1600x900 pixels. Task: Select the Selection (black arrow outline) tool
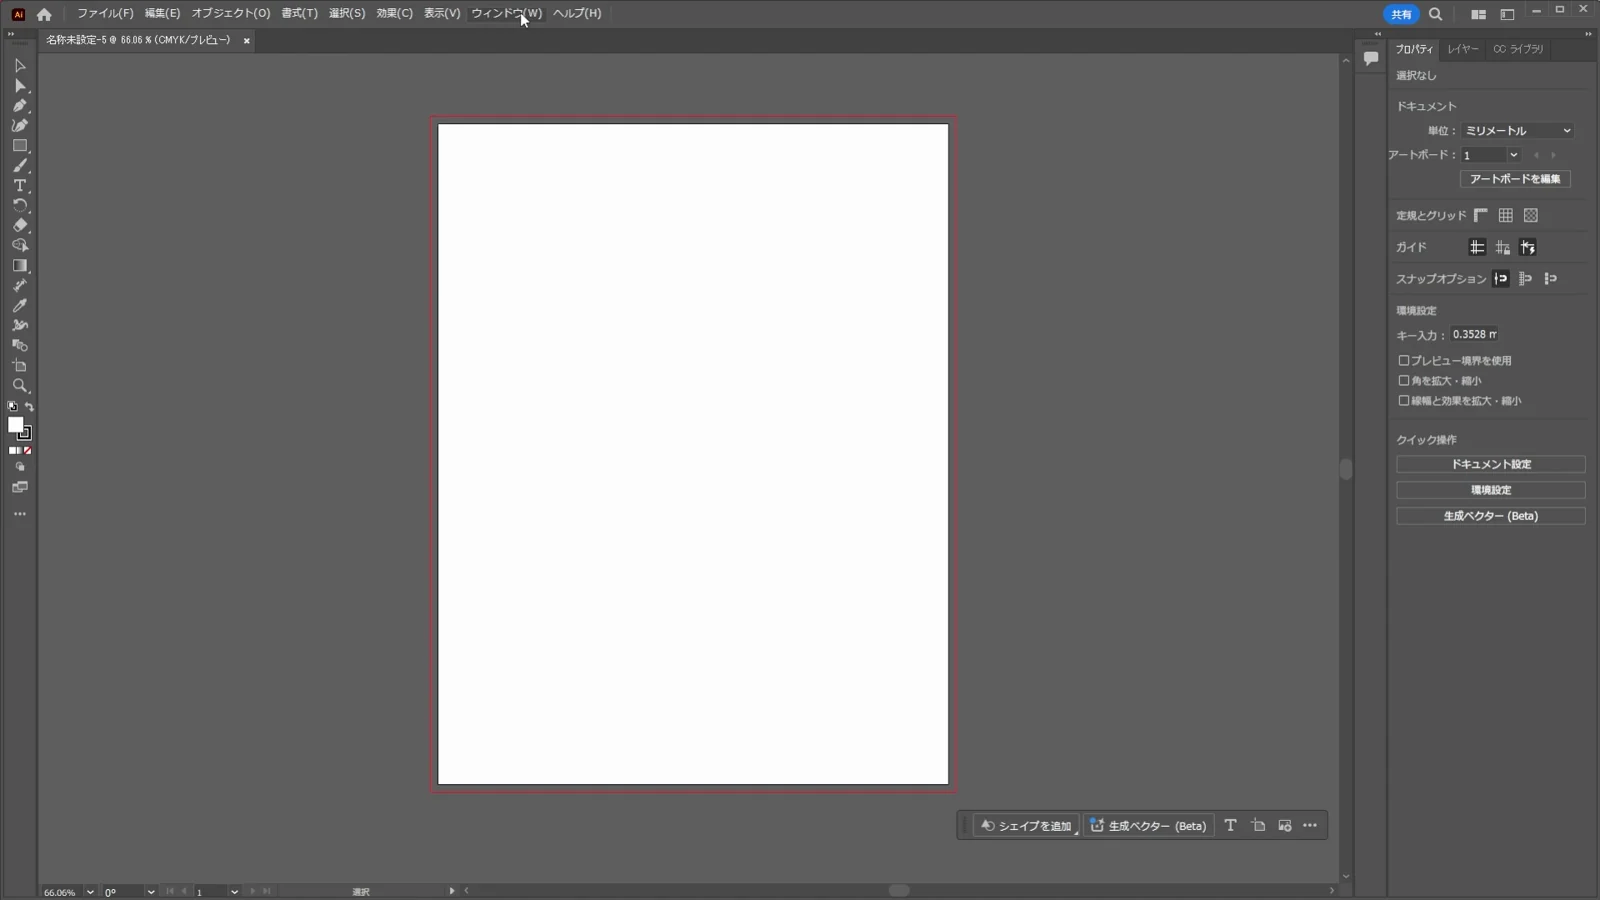click(x=19, y=65)
